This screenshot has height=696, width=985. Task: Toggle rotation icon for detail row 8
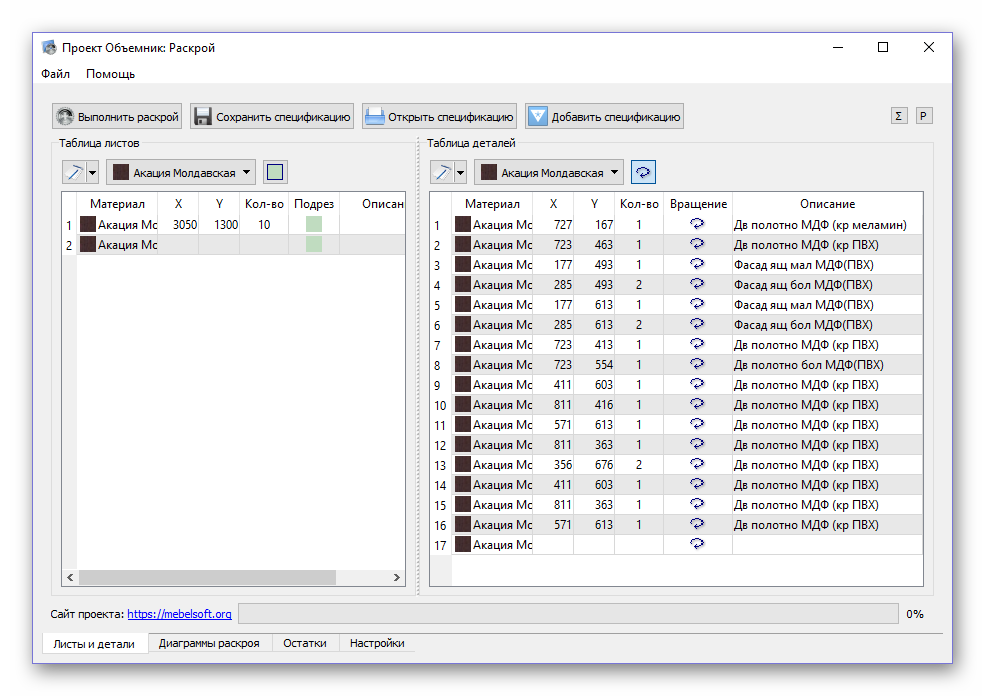click(697, 364)
